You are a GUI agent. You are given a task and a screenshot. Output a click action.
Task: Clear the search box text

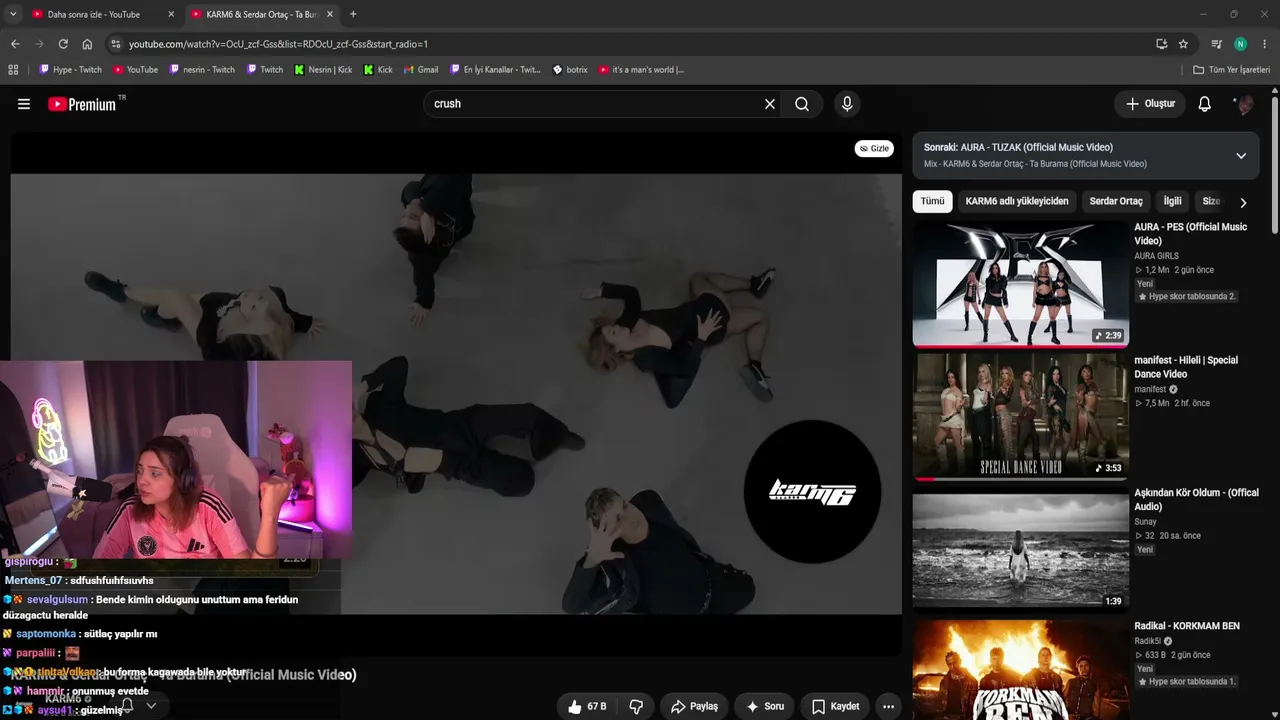click(770, 104)
